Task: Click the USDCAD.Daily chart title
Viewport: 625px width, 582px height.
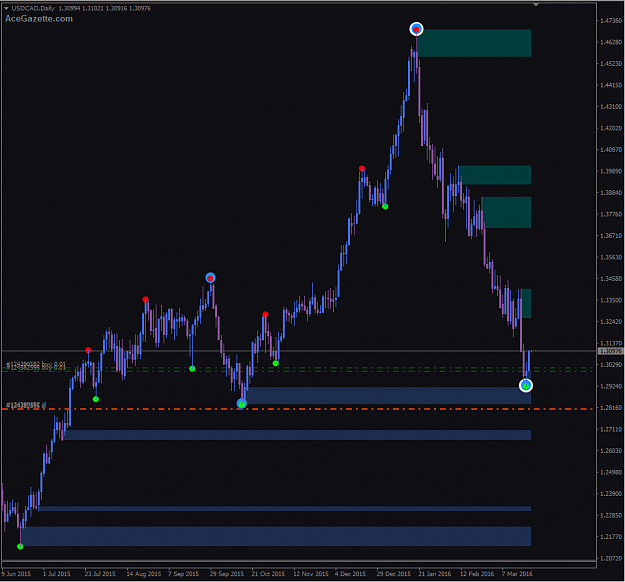Action: tap(33, 8)
